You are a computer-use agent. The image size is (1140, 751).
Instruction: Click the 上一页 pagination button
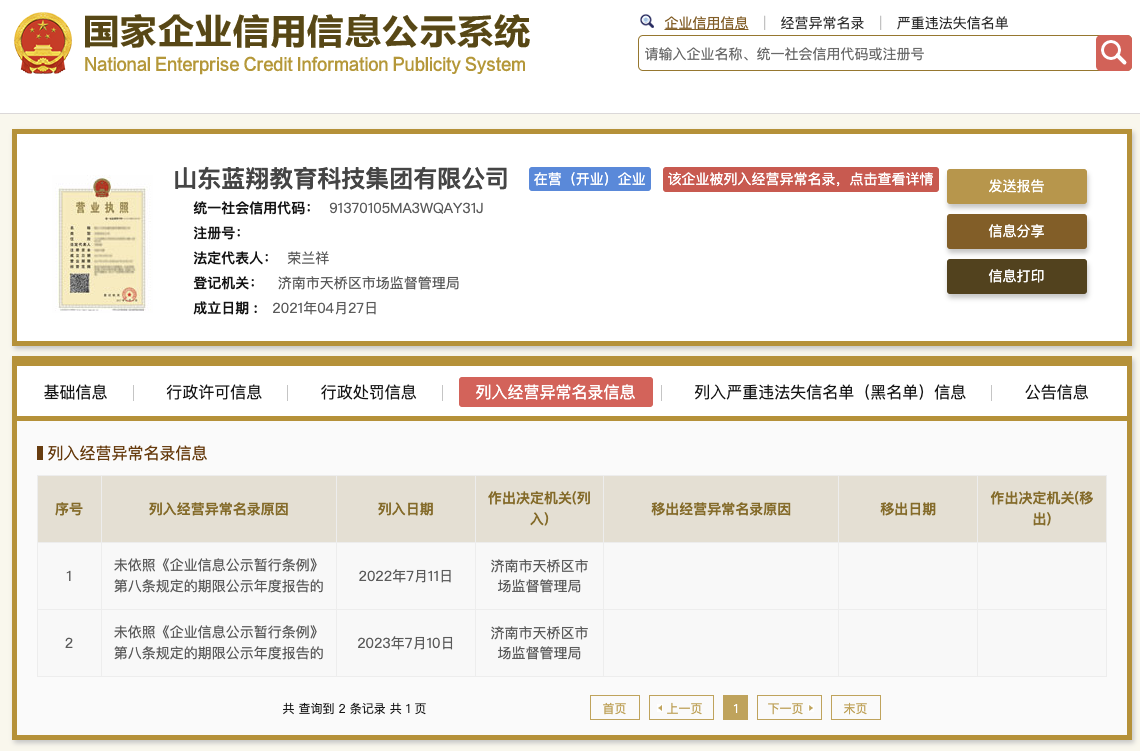681,708
